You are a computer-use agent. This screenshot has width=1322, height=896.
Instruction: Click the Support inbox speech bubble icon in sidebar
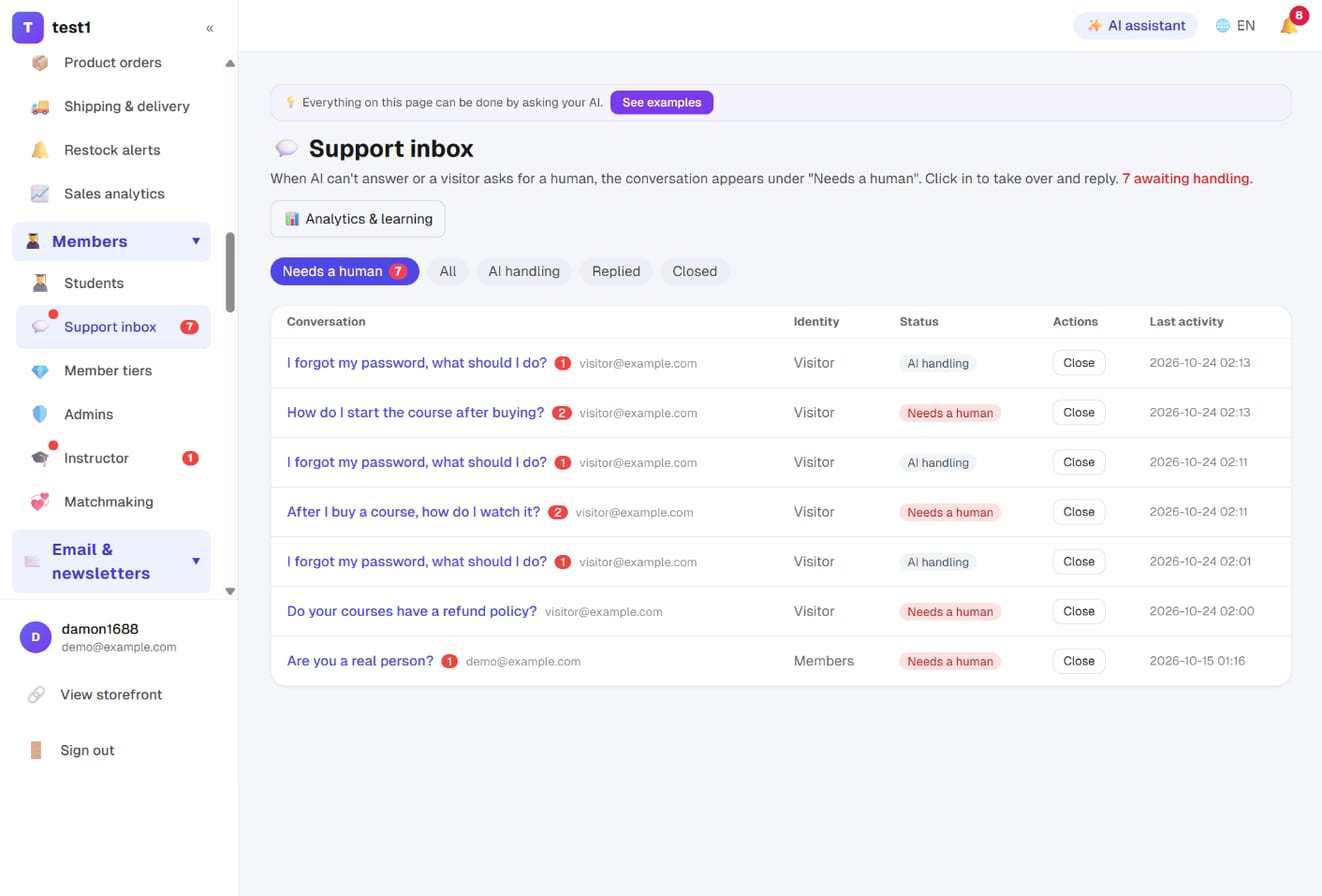[40, 327]
